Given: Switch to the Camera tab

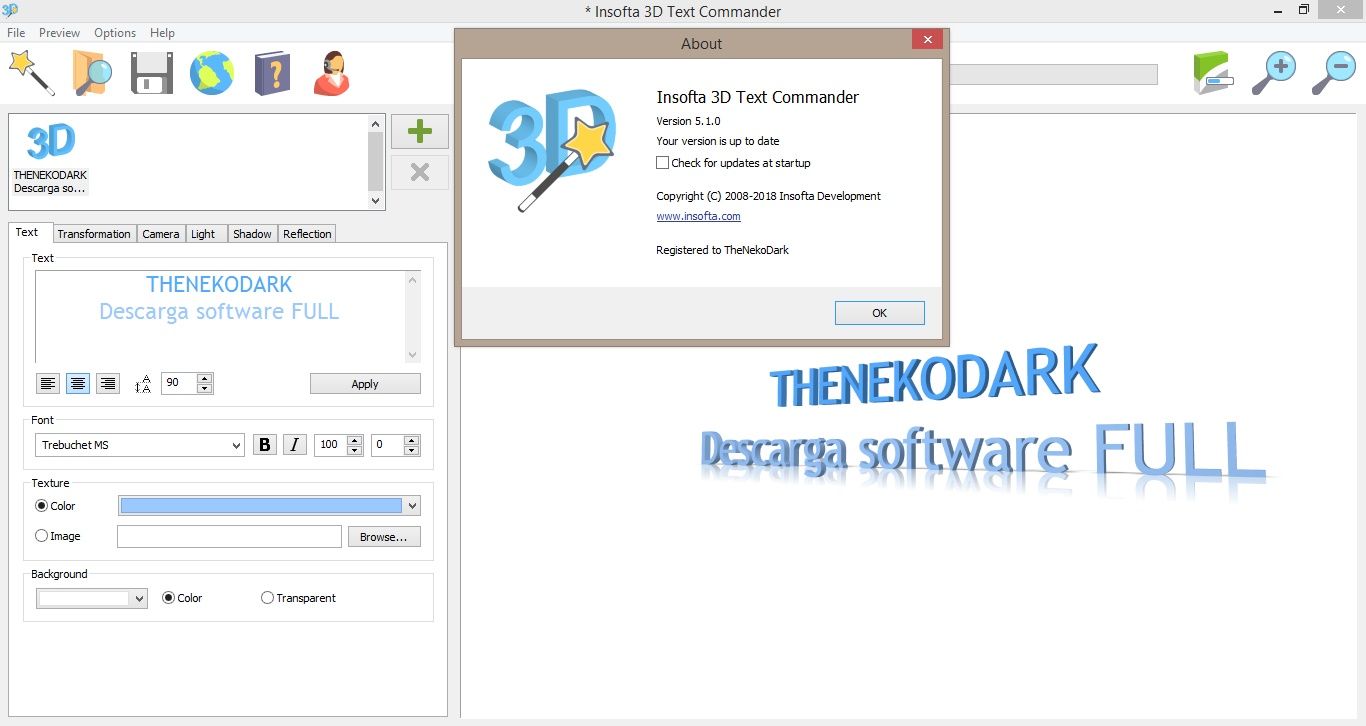Looking at the screenshot, I should 161,234.
